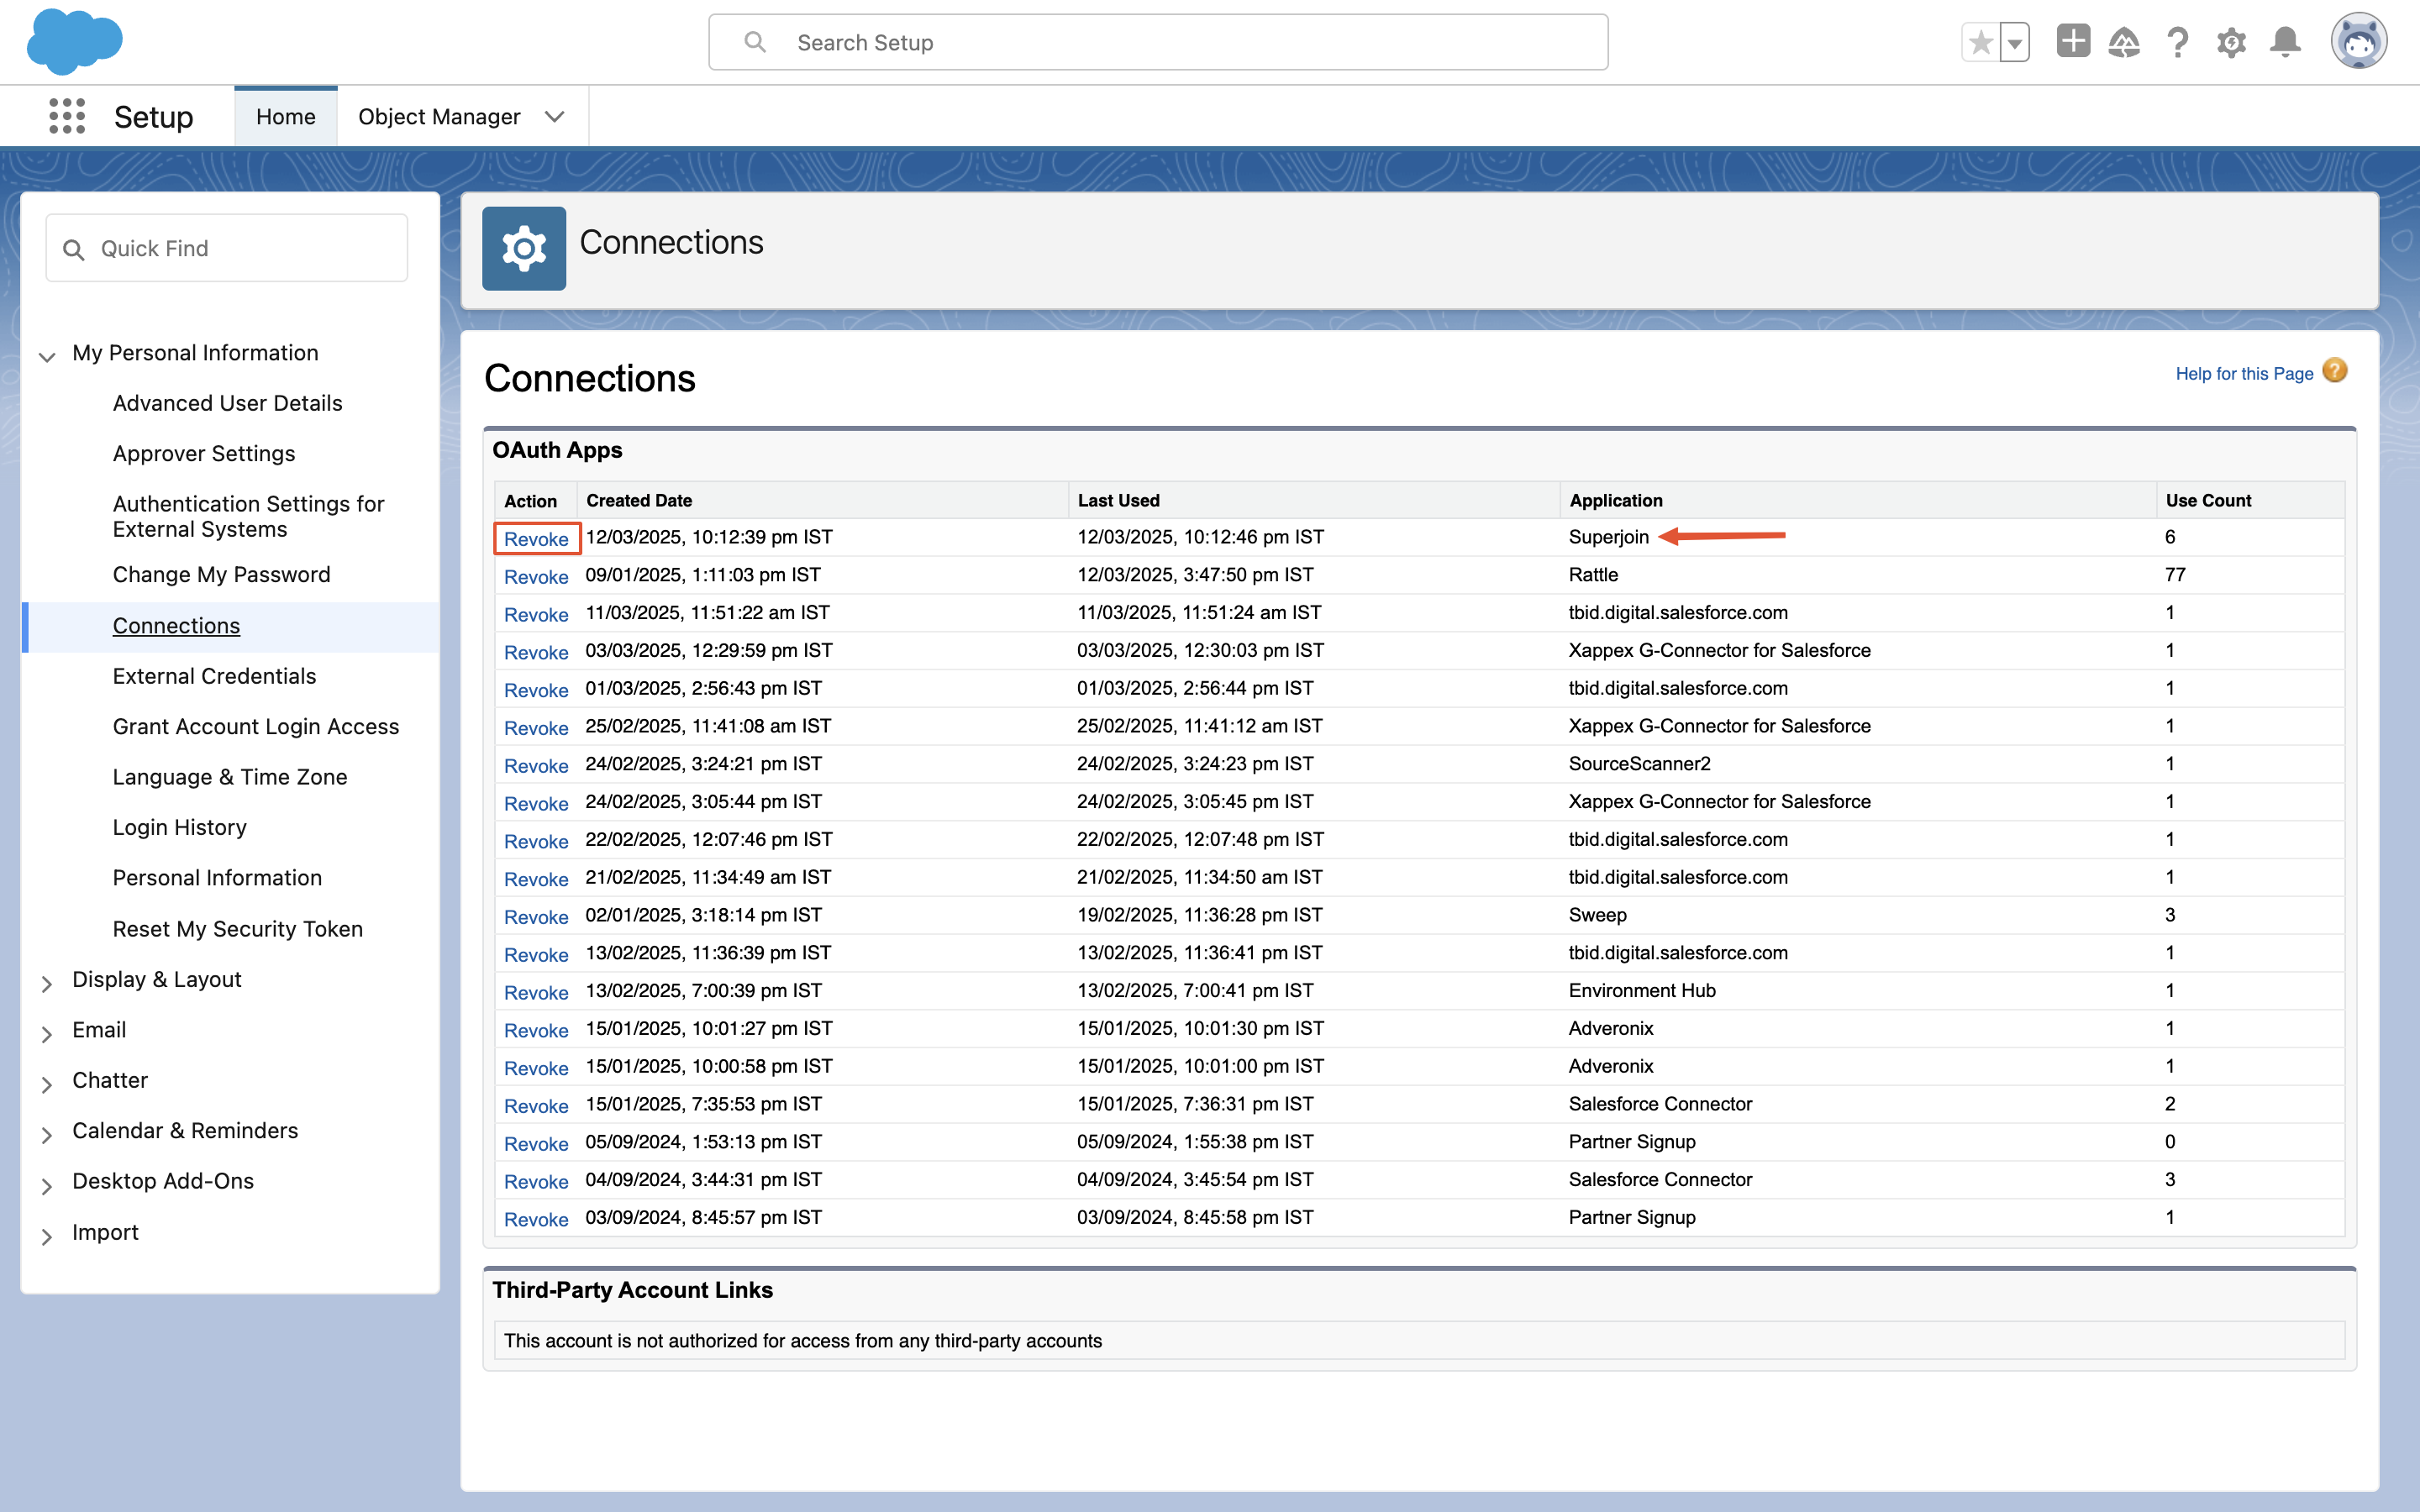This screenshot has width=2420, height=1512.
Task: Click the Salesforce cloud logo
Action: (74, 42)
